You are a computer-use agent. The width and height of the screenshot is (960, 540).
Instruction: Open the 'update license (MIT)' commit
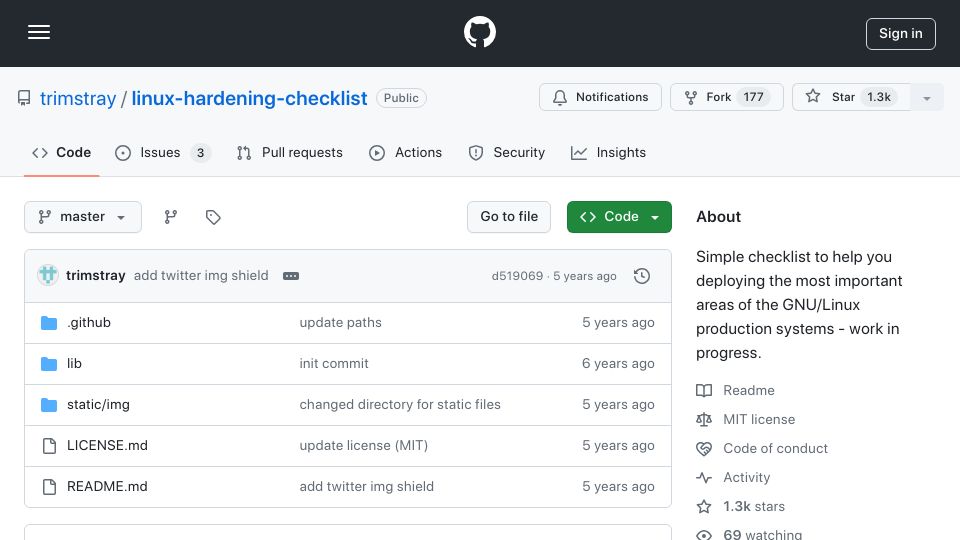click(364, 446)
